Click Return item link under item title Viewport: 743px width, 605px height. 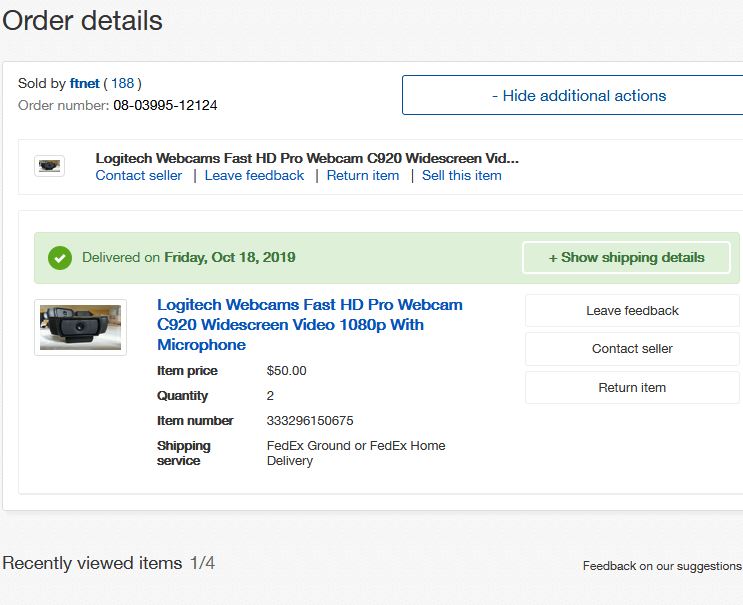(x=363, y=176)
